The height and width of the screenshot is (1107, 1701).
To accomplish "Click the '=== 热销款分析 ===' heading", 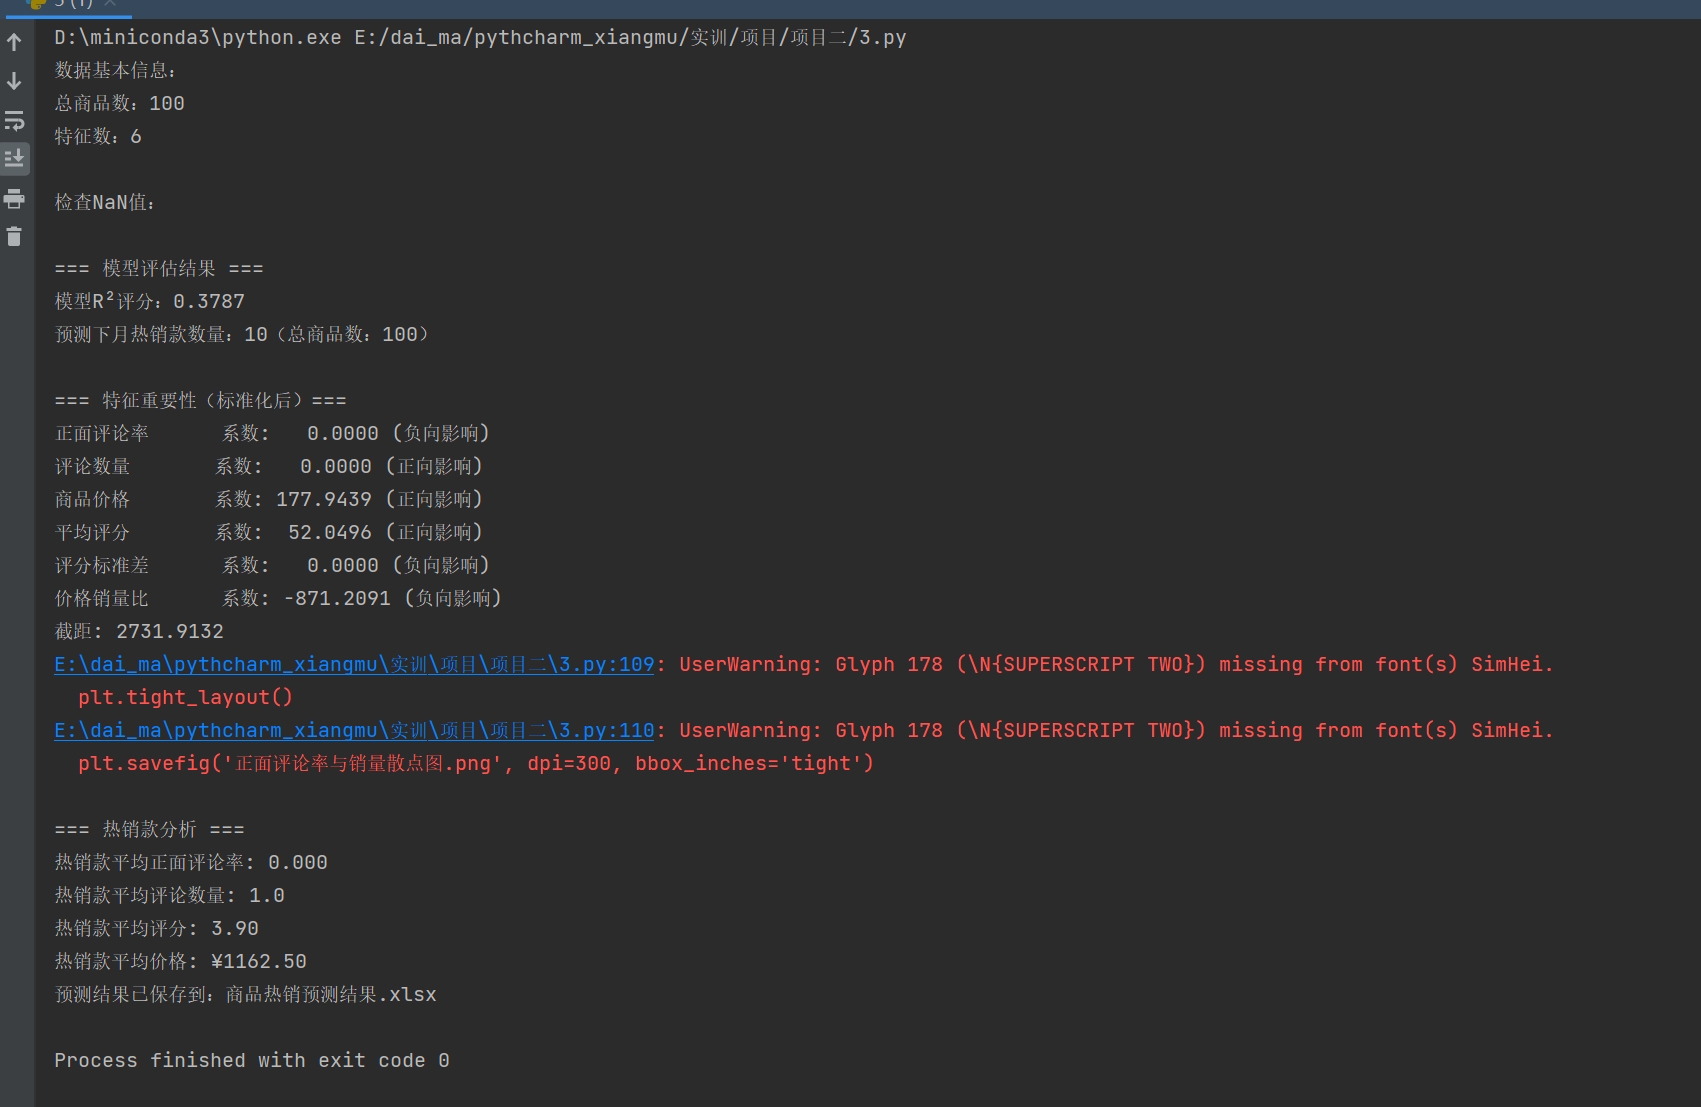I will tap(149, 829).
